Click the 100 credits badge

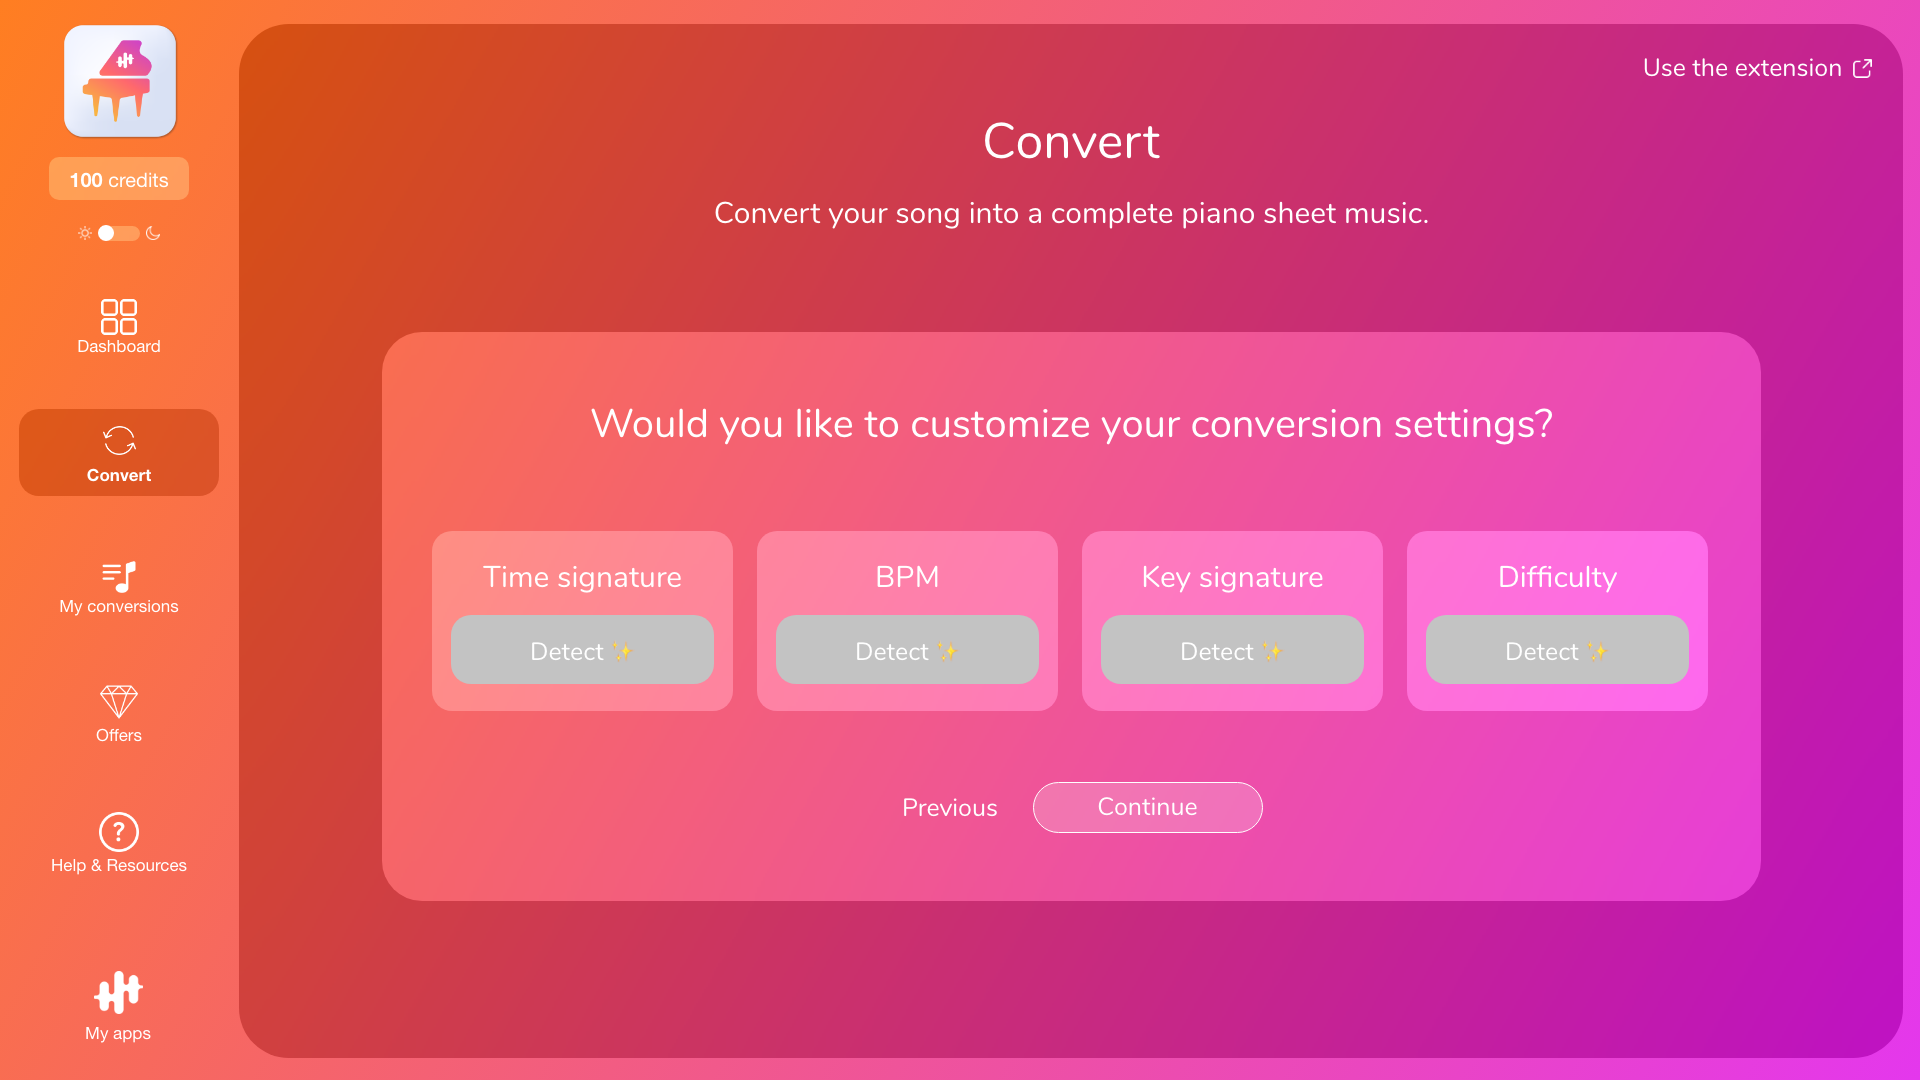[x=119, y=180]
